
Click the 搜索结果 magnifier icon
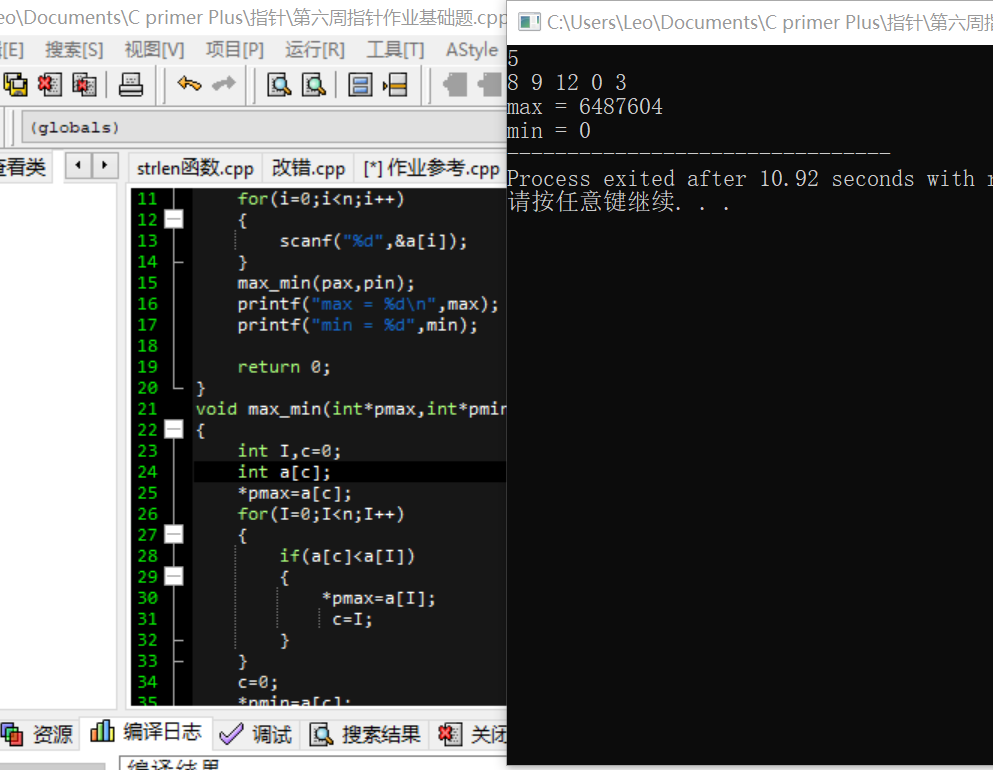(321, 735)
